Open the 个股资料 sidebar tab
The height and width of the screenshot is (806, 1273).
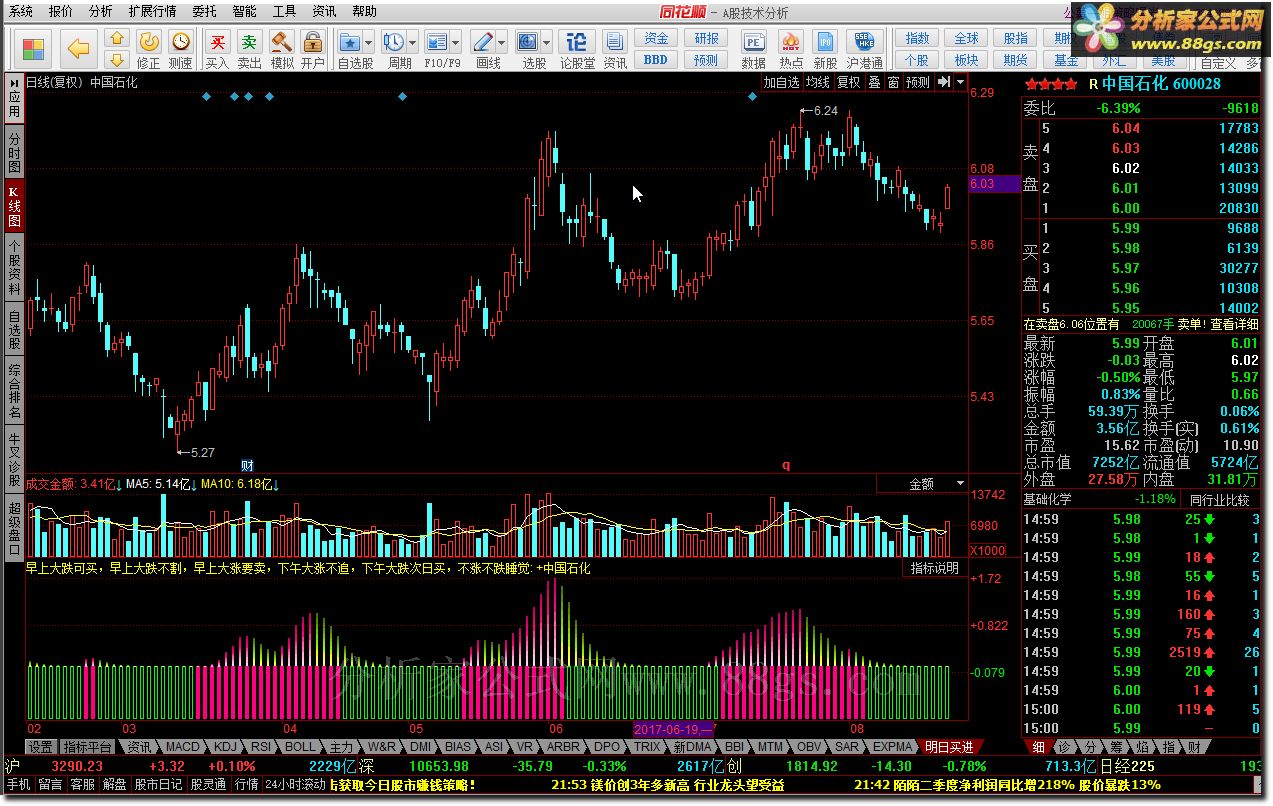point(14,267)
